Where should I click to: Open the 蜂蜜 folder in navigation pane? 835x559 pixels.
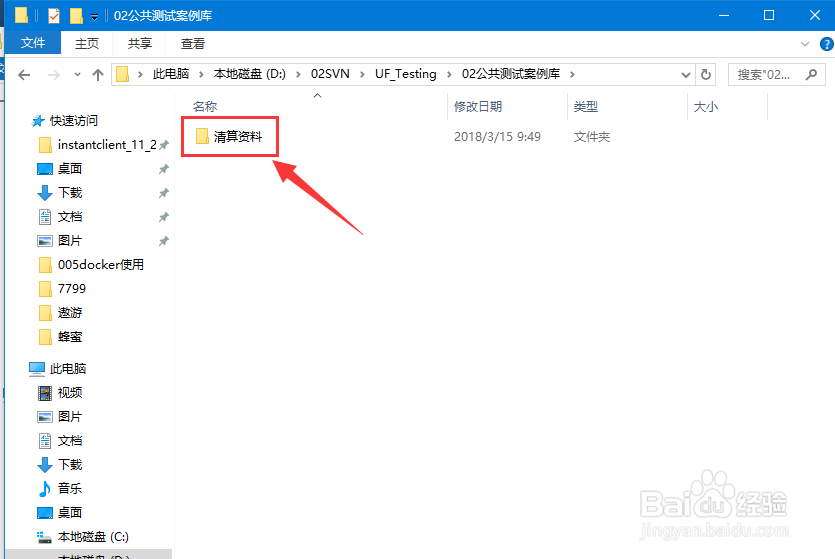70,336
